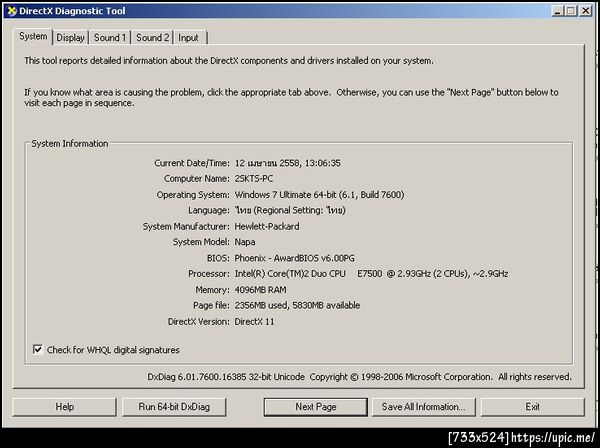
Task: Click the page file 2356MB used value
Action: pyautogui.click(x=297, y=306)
